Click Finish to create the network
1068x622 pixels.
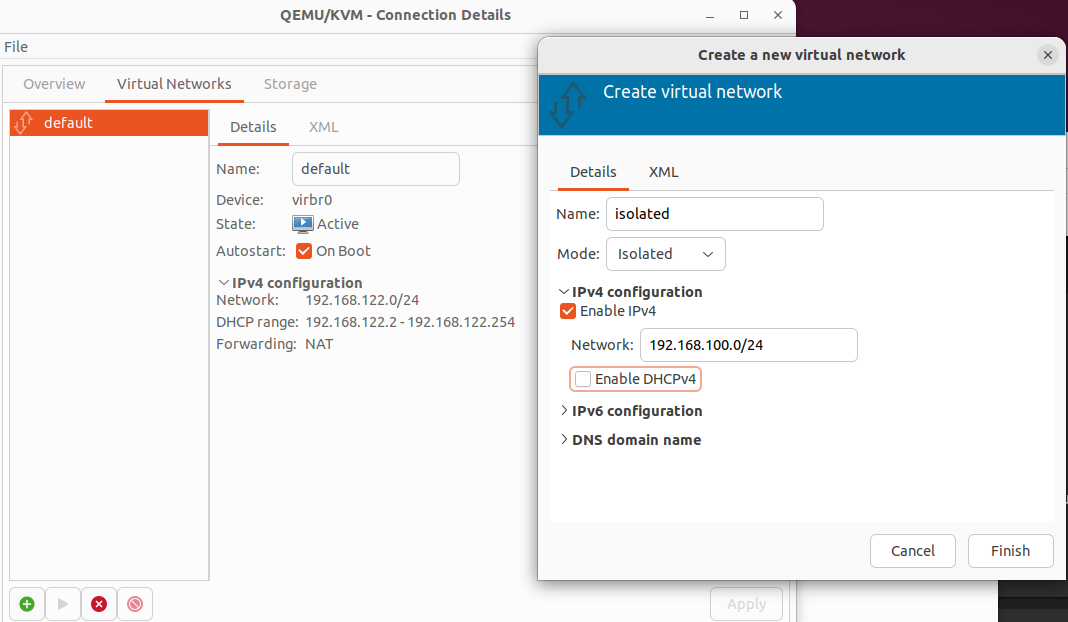point(1010,550)
